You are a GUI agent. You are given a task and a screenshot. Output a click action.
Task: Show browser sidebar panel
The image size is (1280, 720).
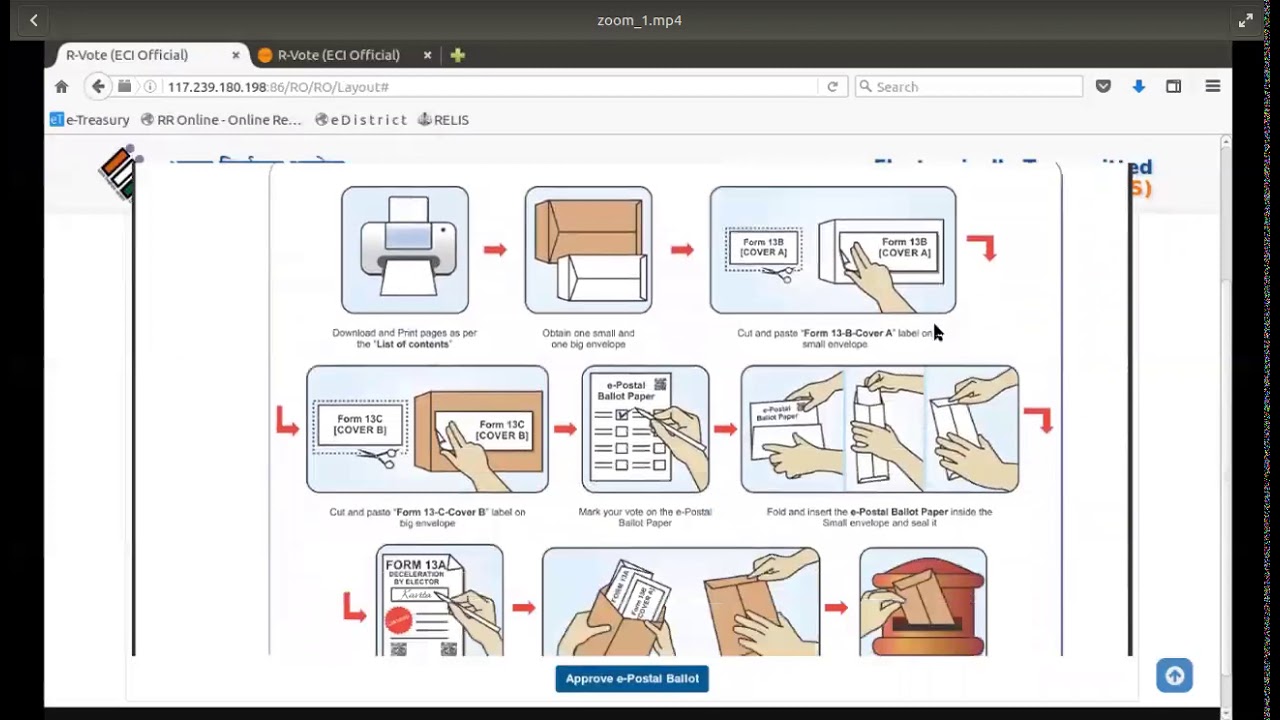(1173, 87)
